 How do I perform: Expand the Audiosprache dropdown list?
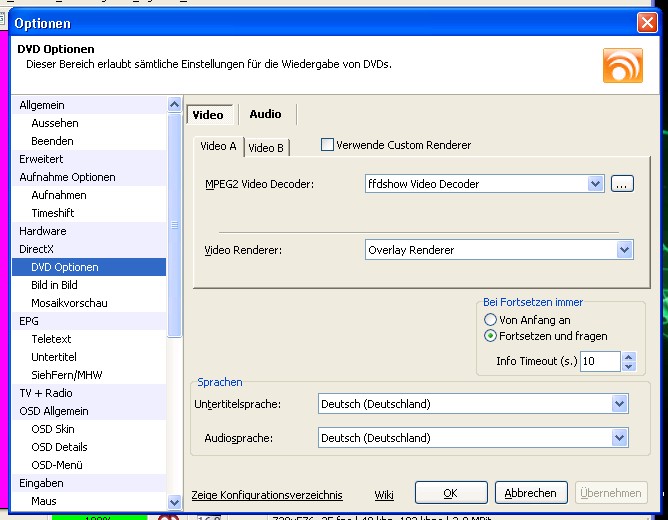point(619,438)
